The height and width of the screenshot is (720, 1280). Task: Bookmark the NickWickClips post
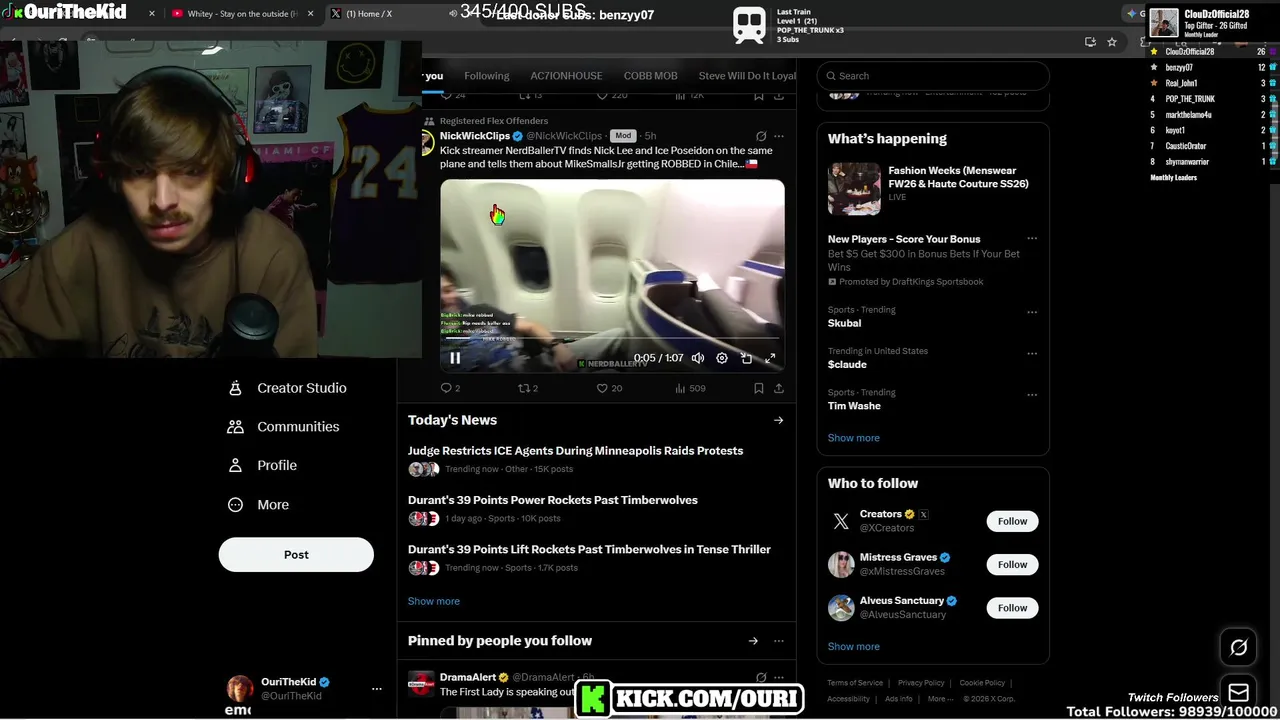[759, 388]
